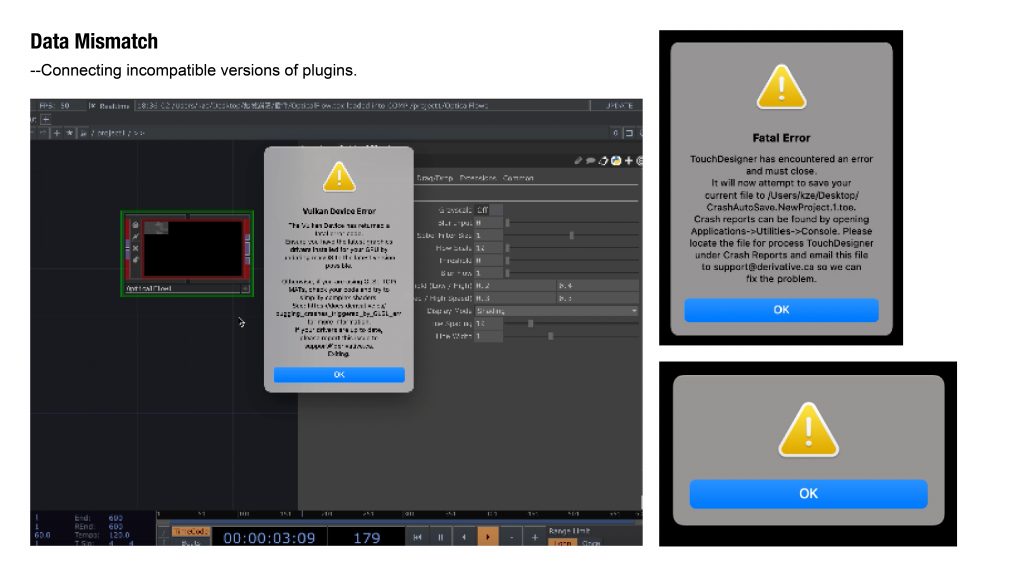Adjust the Cube Filter Size slider
This screenshot has width=1024, height=576.
point(571,235)
